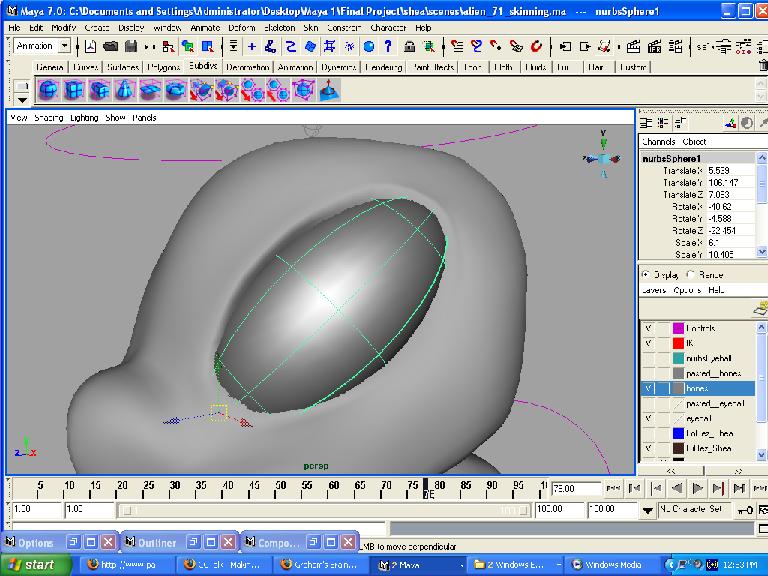Click the IK layer red color swatch

[678, 343]
